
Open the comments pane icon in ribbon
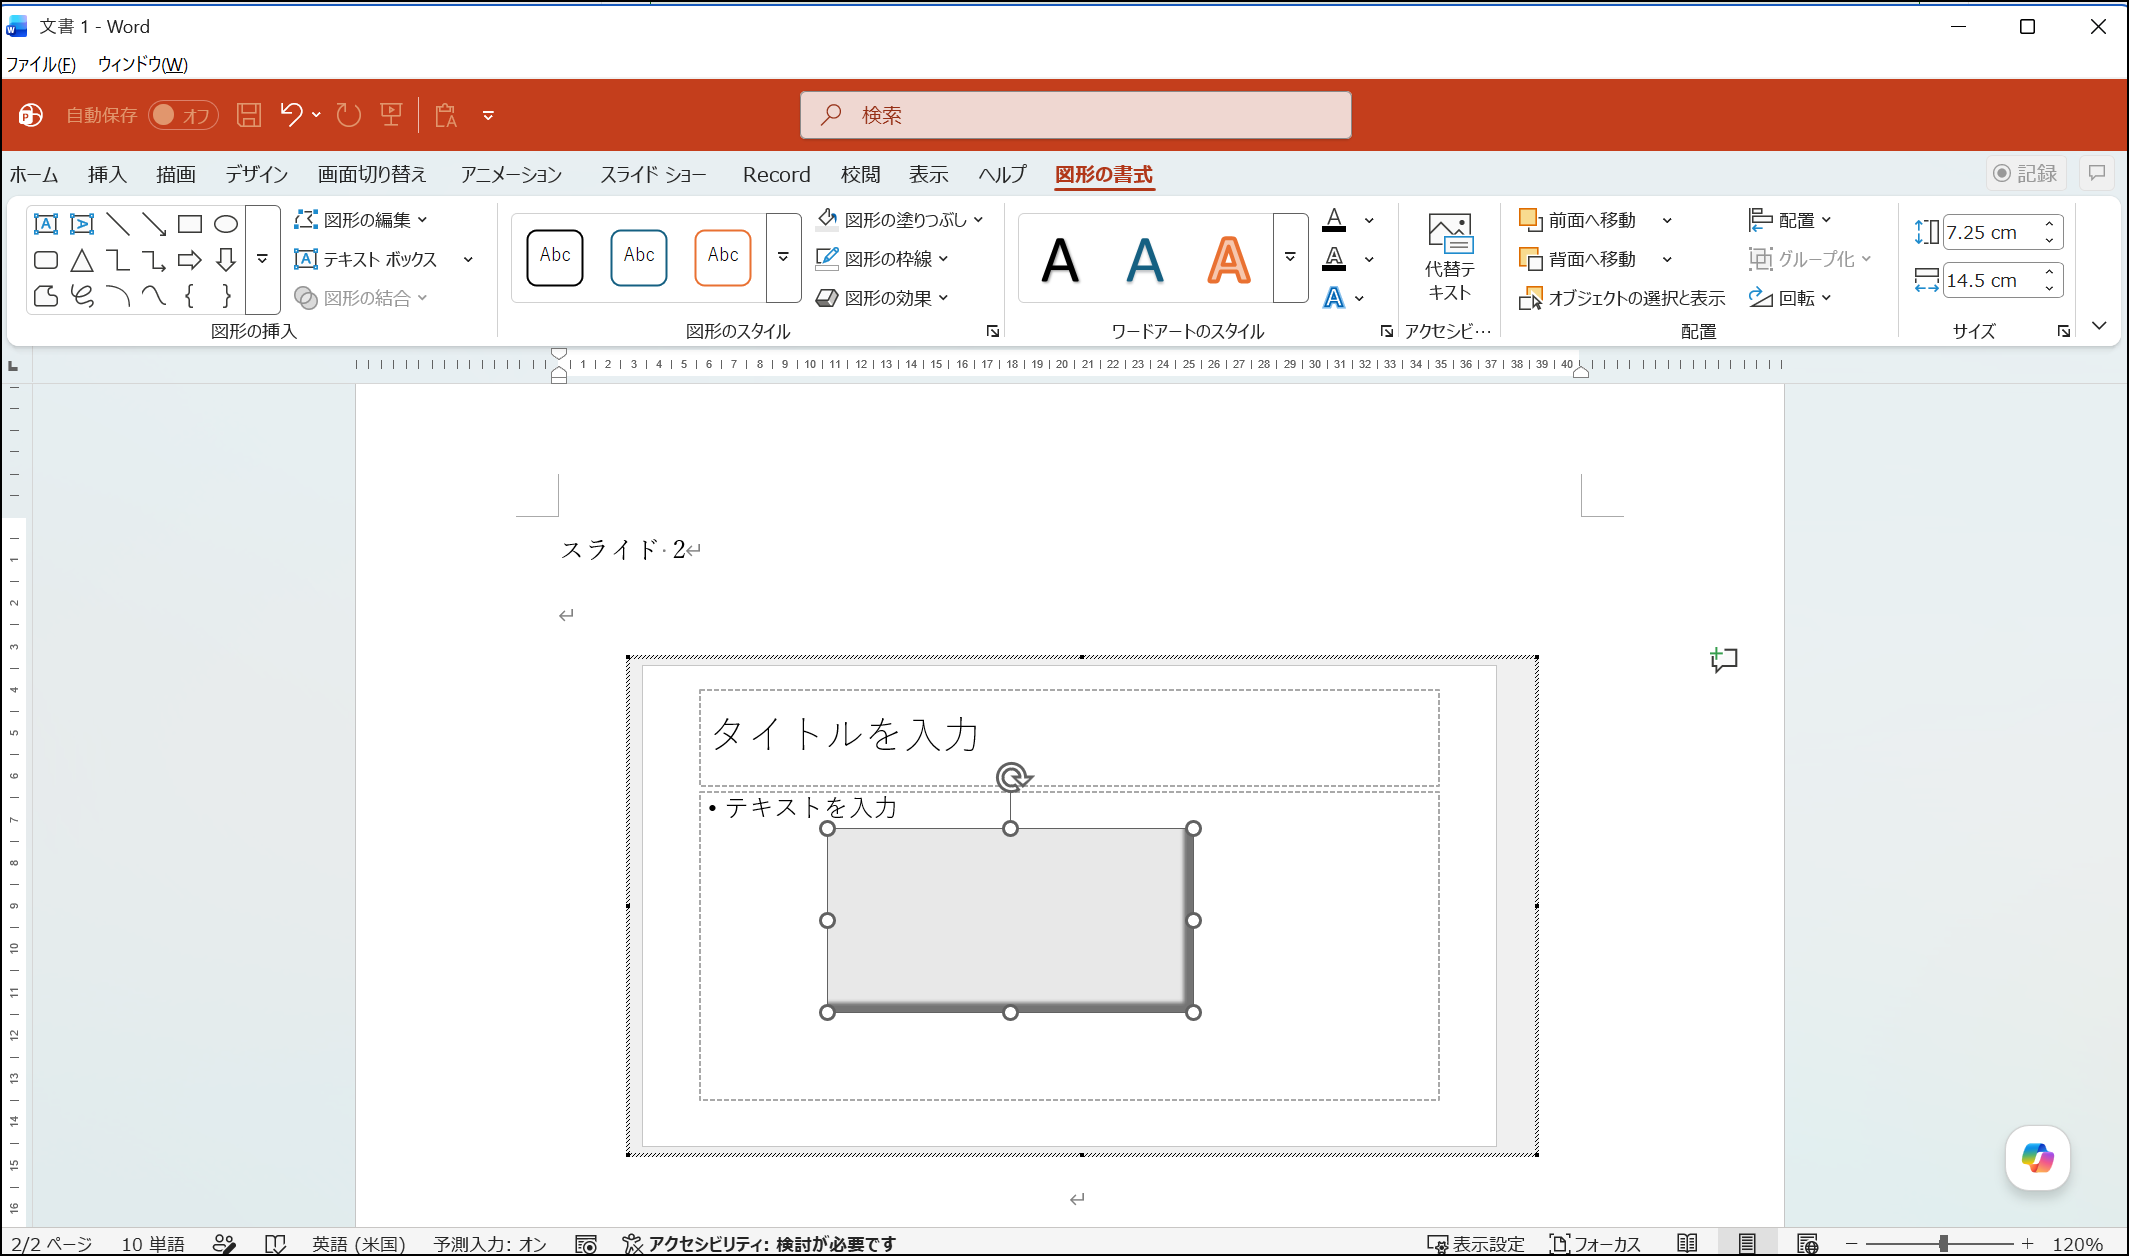(2097, 173)
